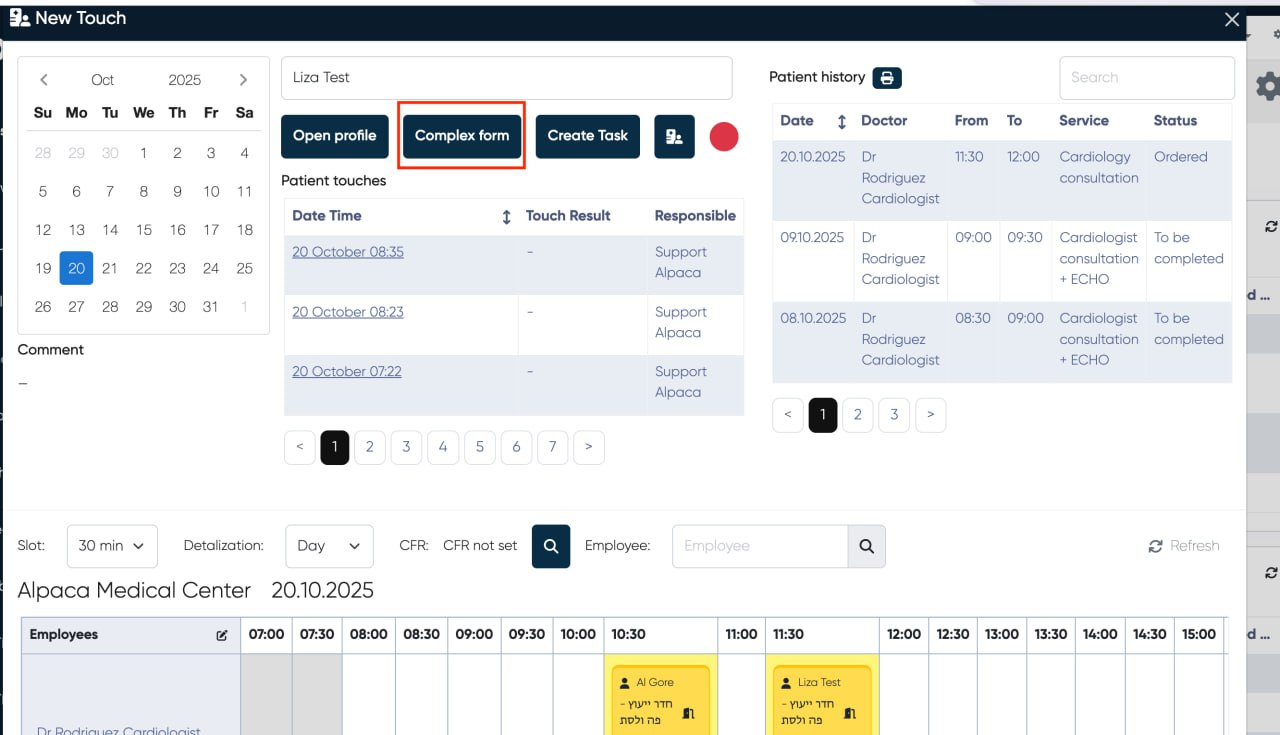Click the Refresh schedule button
This screenshot has width=1280, height=735.
1184,546
